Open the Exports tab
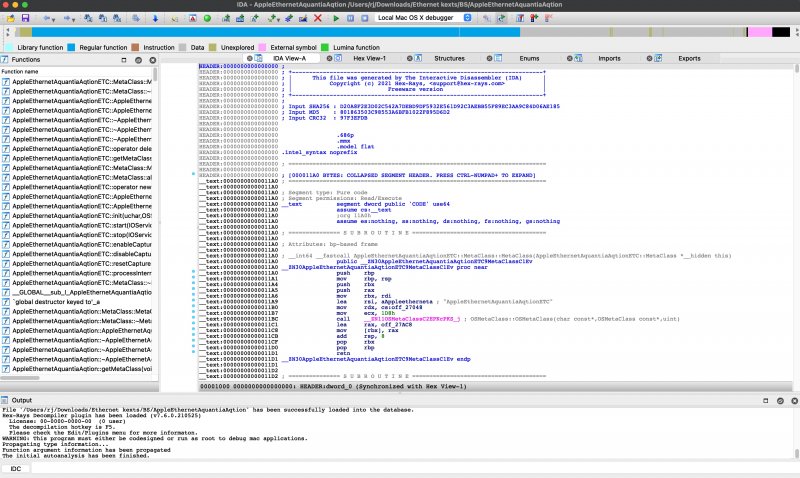The width and height of the screenshot is (800, 478). point(689,59)
